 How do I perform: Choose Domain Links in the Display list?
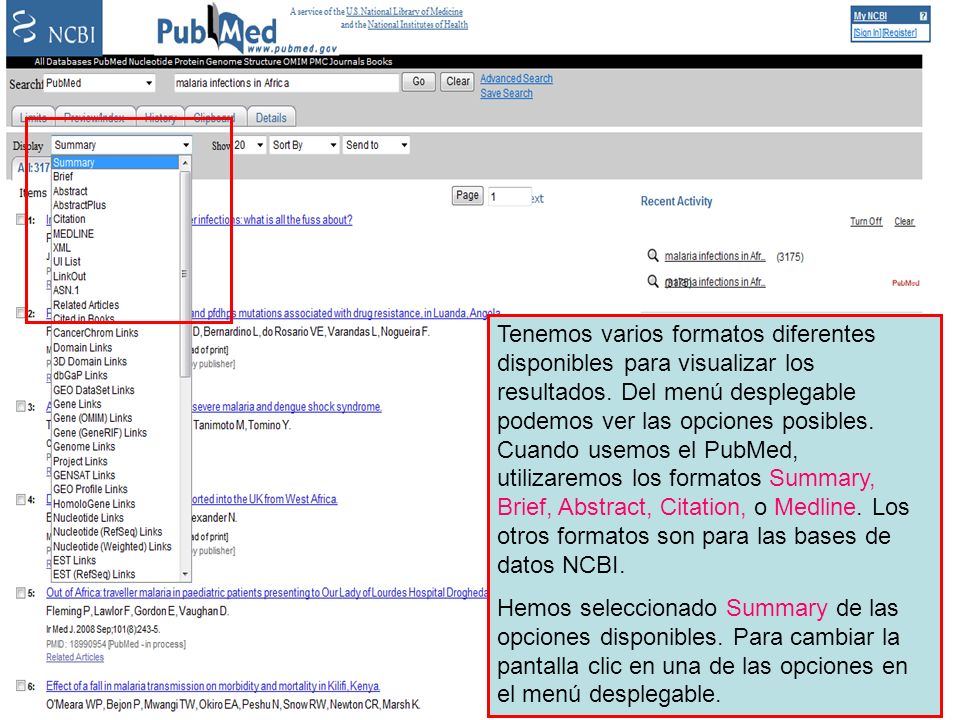click(115, 347)
